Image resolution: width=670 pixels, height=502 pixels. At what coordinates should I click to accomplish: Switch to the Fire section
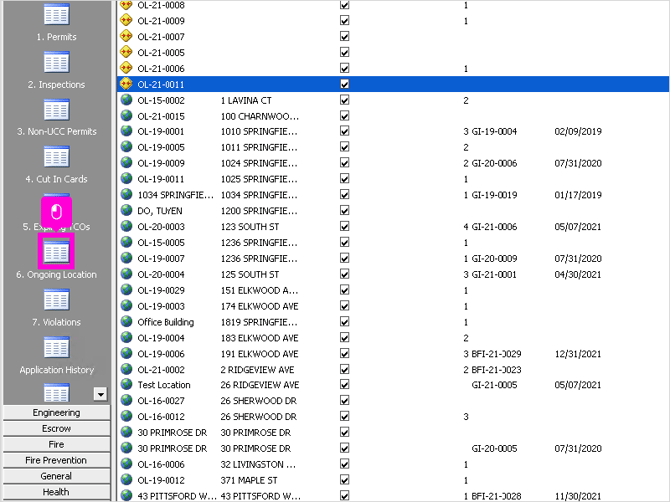(56, 444)
